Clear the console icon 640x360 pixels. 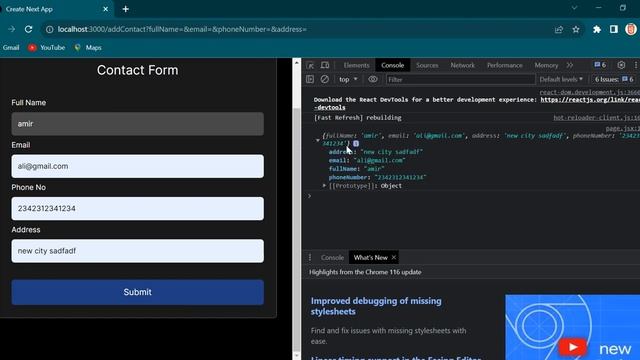(324, 79)
